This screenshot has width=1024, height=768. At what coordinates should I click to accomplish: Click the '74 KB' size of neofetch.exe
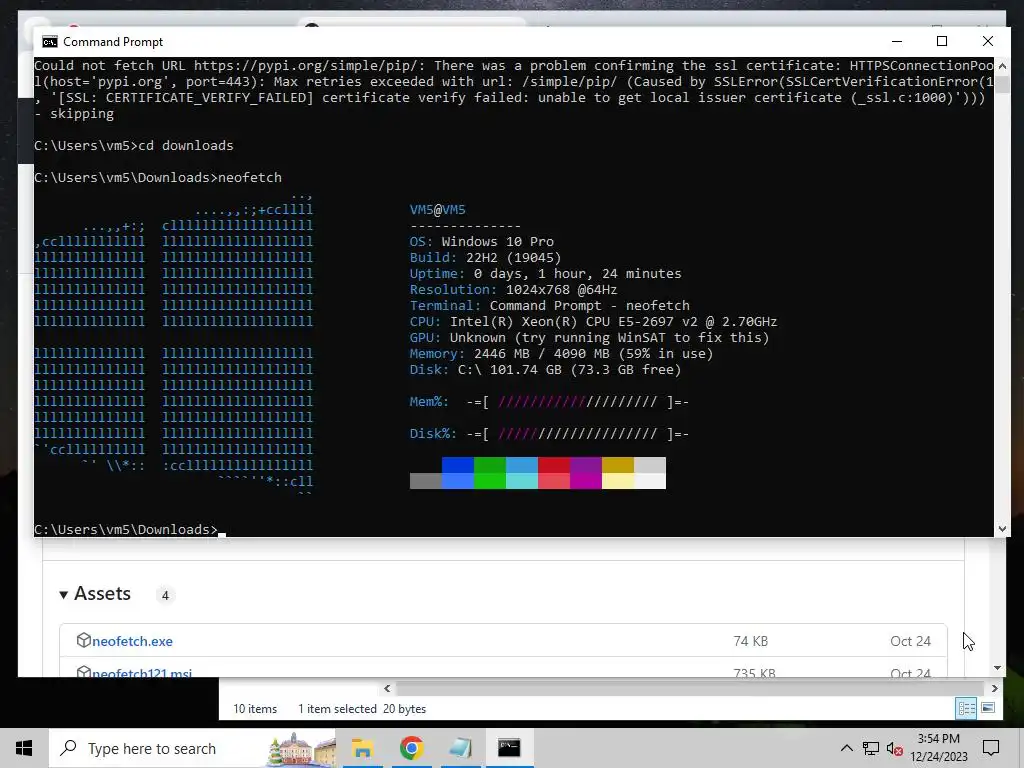[750, 641]
